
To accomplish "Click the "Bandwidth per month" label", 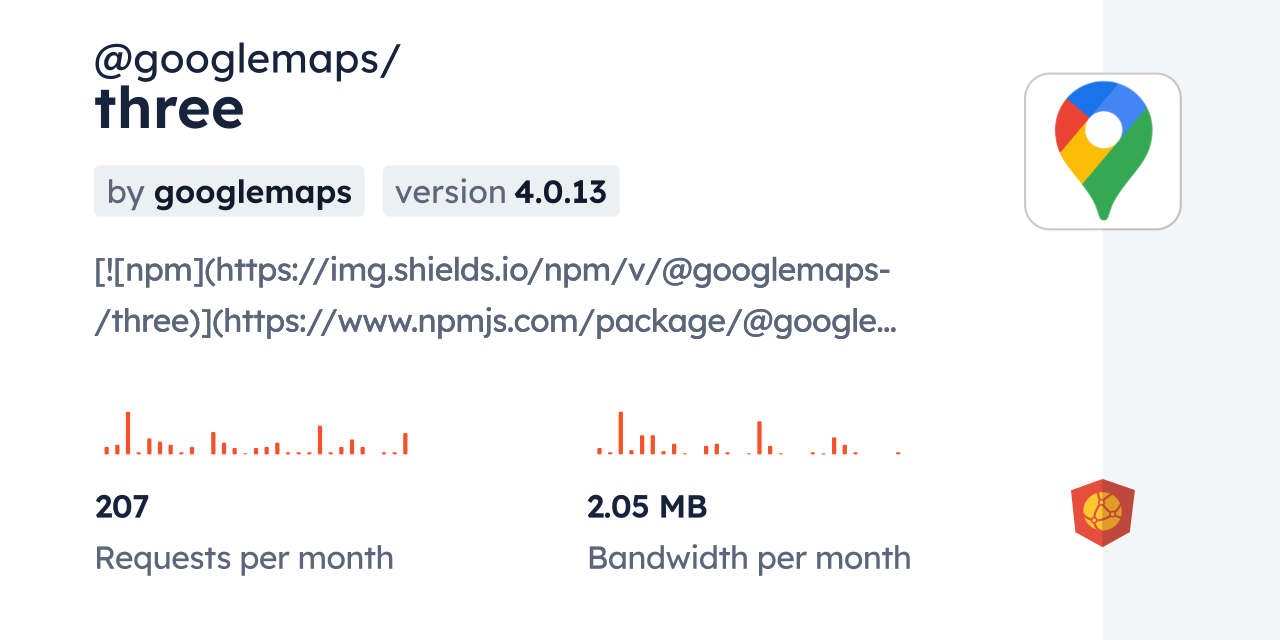I will [749, 558].
